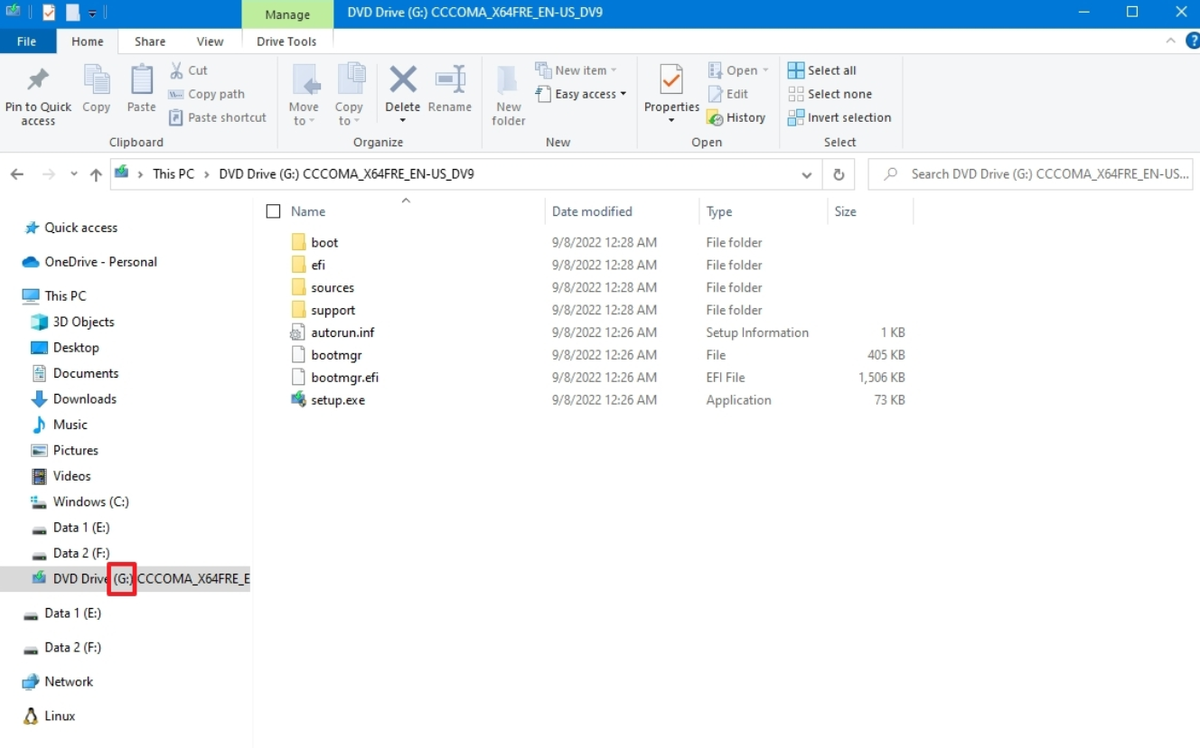Refresh the current folder view
This screenshot has height=748, width=1200.
coord(839,174)
